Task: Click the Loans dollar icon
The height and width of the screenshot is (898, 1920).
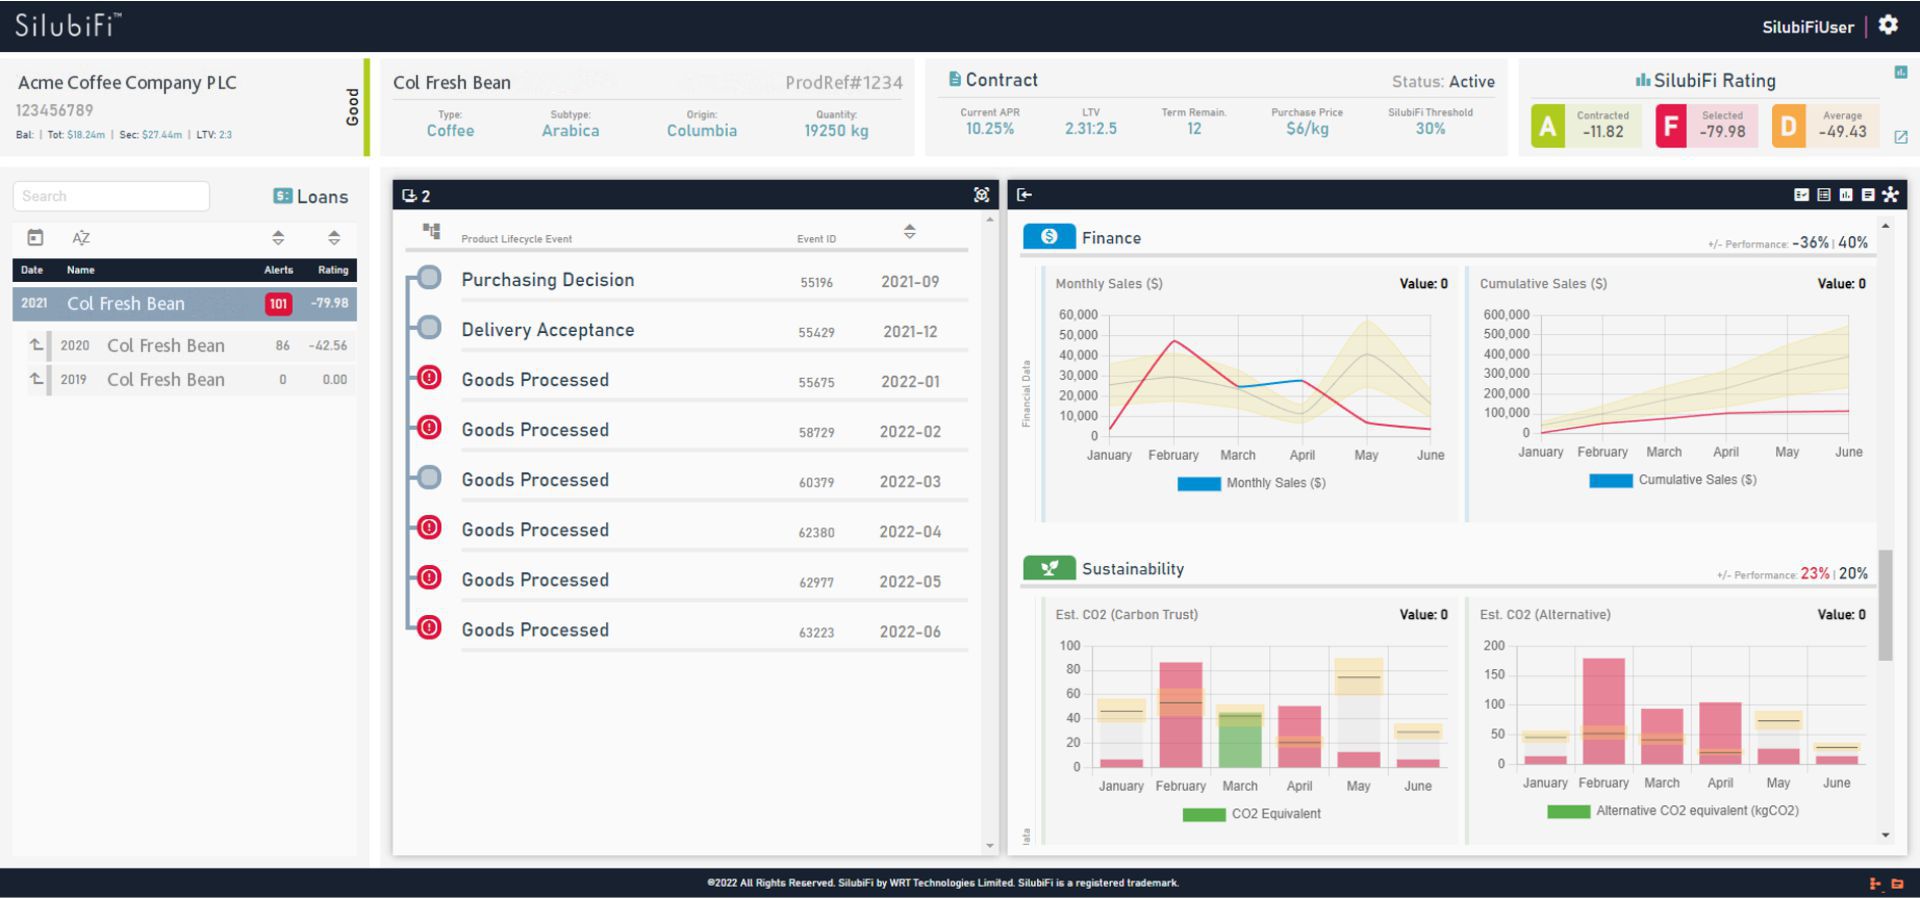Action: coord(282,196)
